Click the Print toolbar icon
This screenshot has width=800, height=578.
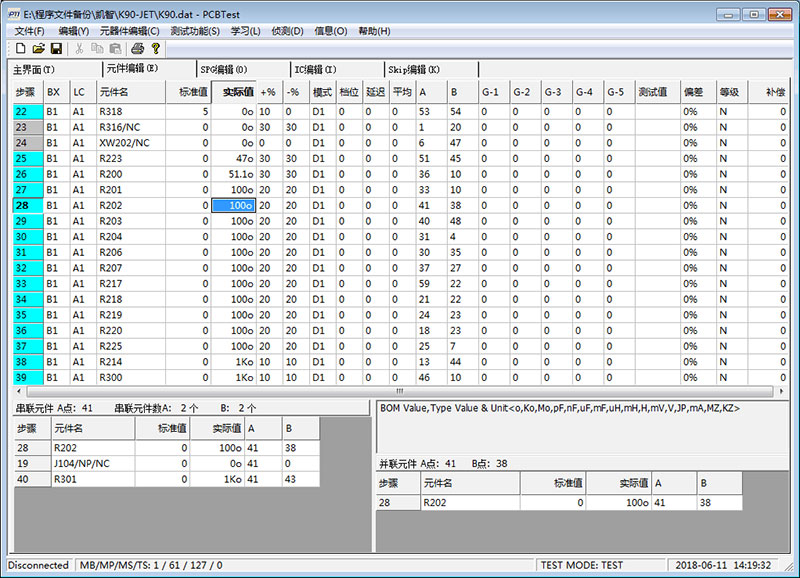click(138, 48)
